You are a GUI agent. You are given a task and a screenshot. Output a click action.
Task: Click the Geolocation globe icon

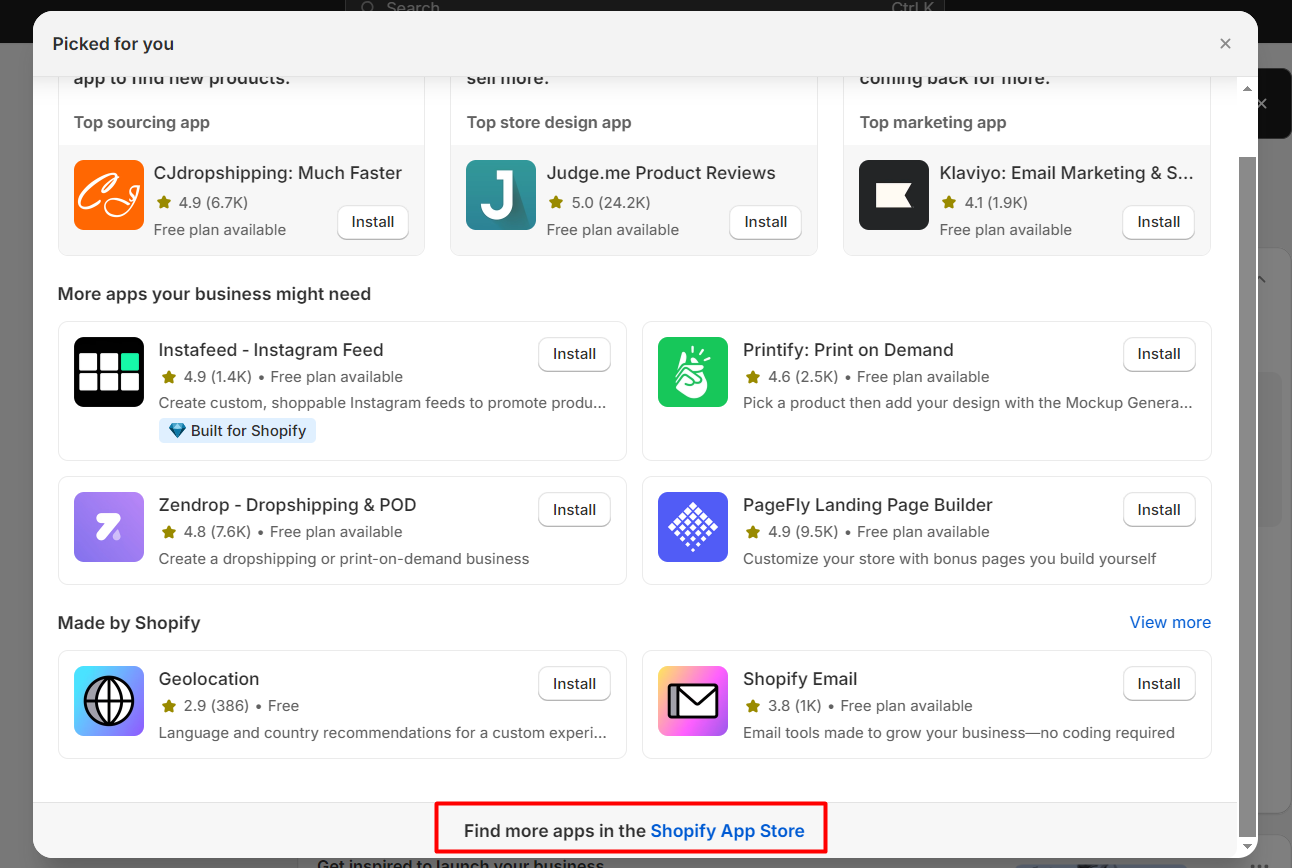109,701
